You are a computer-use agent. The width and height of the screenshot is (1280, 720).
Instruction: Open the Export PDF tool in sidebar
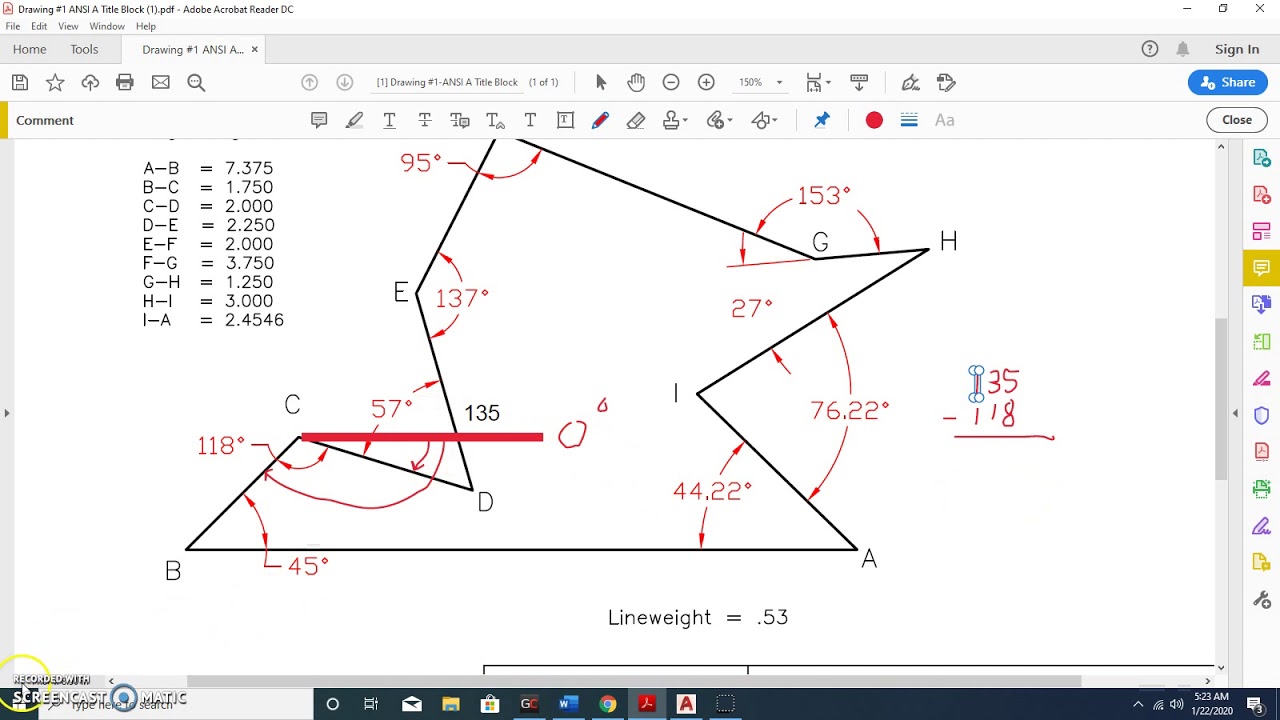[1261, 158]
